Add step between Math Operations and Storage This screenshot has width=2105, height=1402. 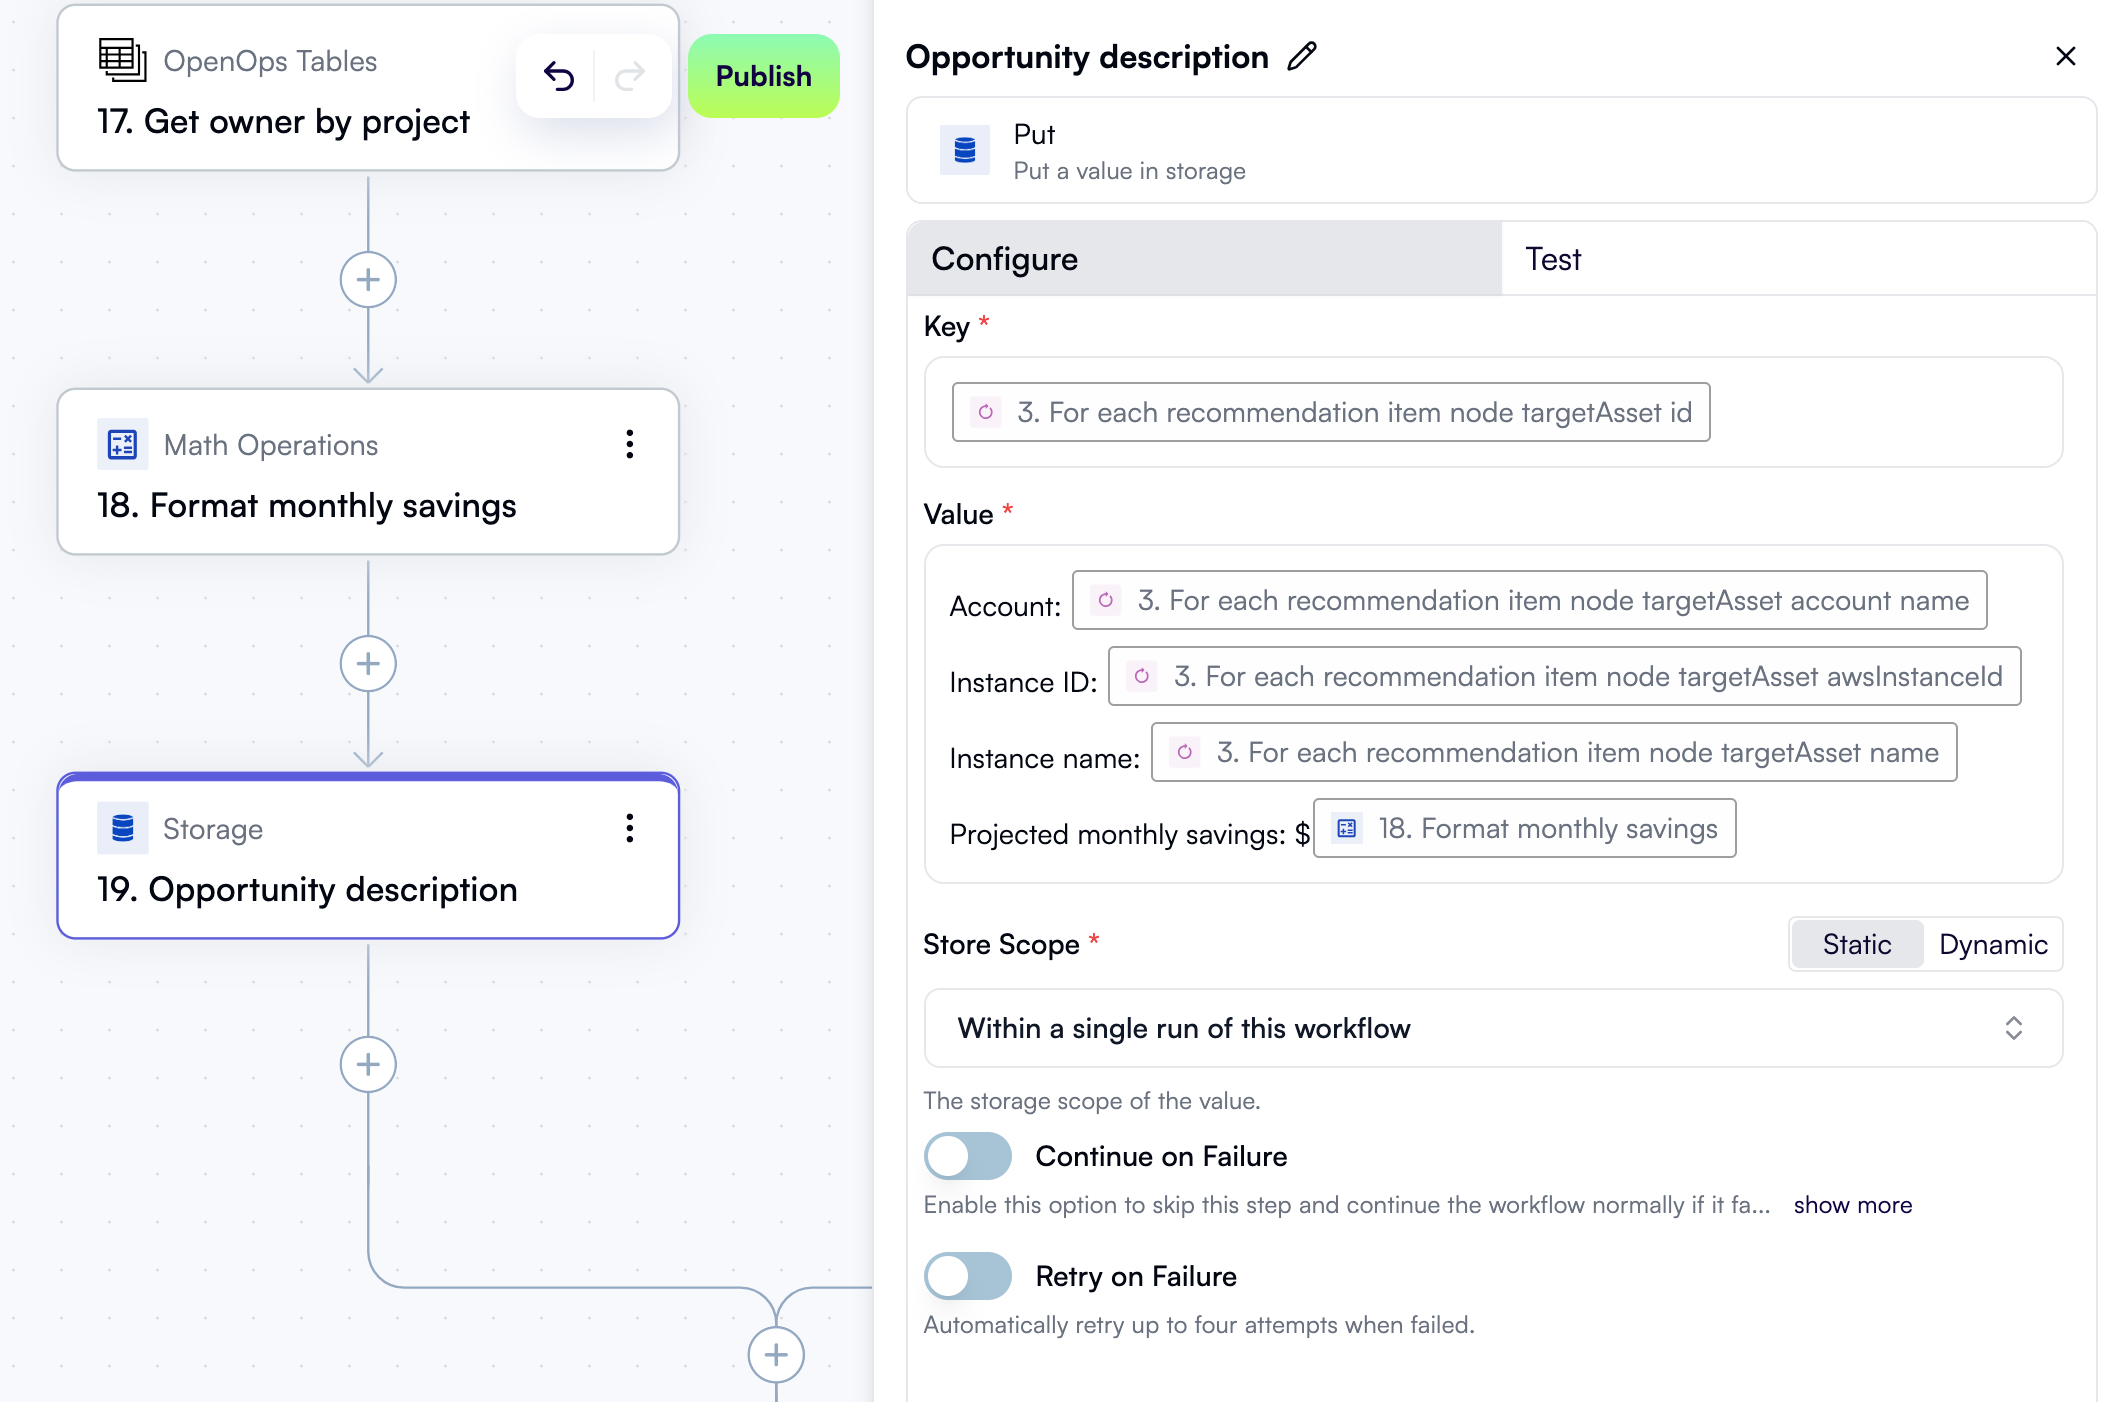point(368,664)
